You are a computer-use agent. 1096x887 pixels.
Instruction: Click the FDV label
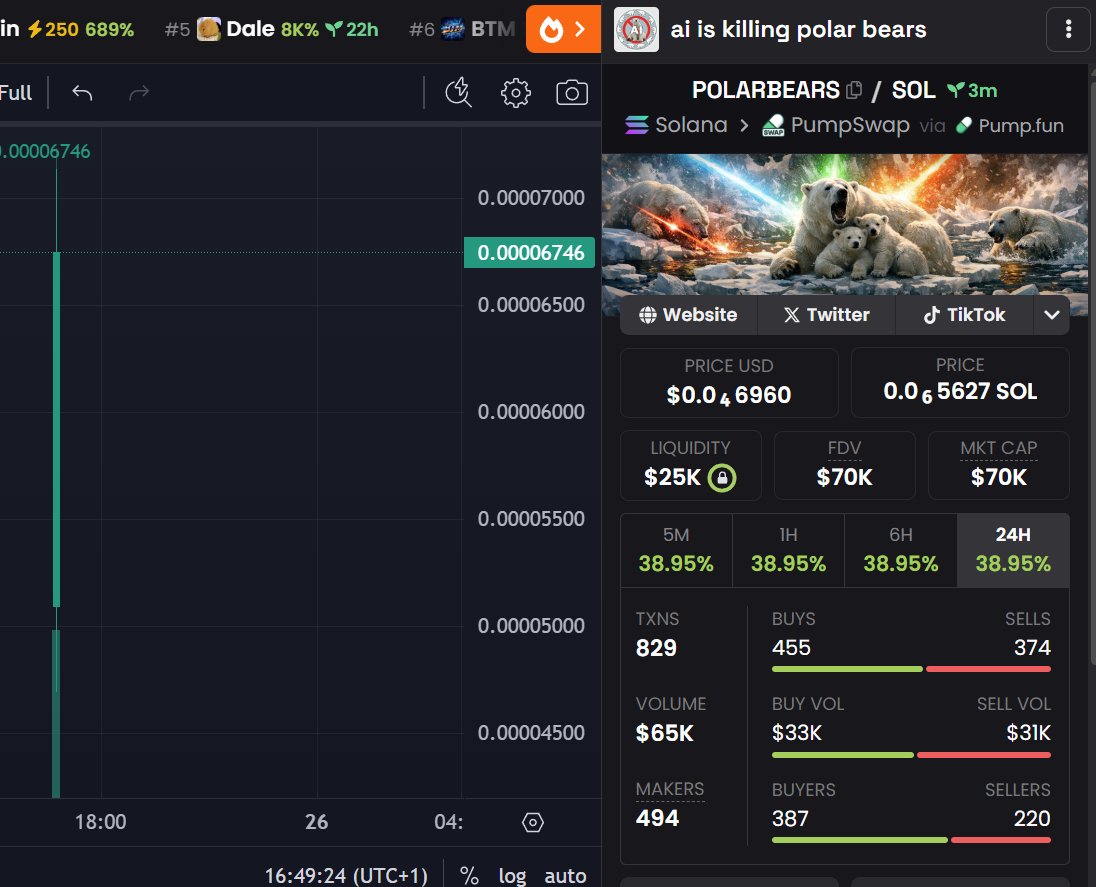tap(844, 448)
